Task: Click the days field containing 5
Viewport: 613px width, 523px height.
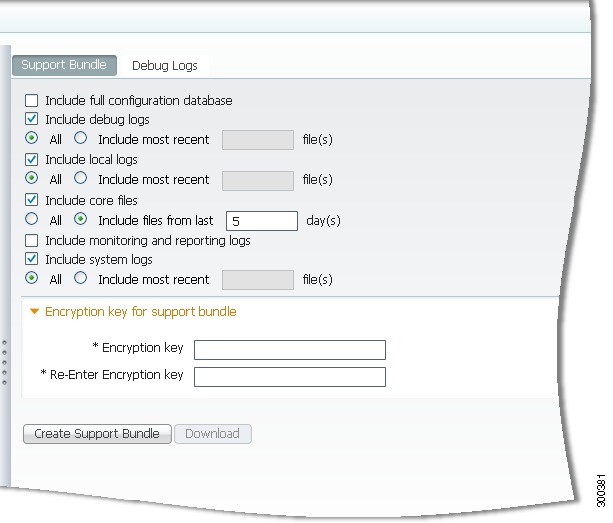Action: click(262, 221)
